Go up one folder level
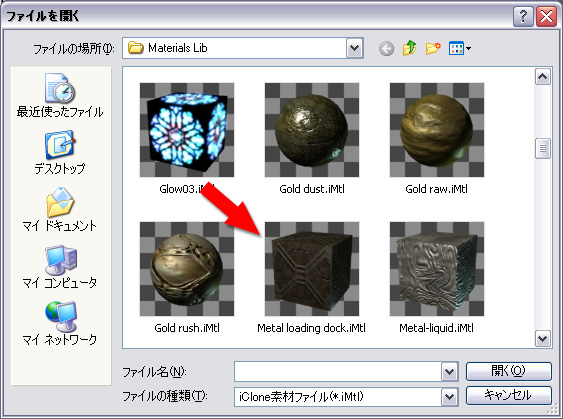The image size is (563, 419). [409, 48]
